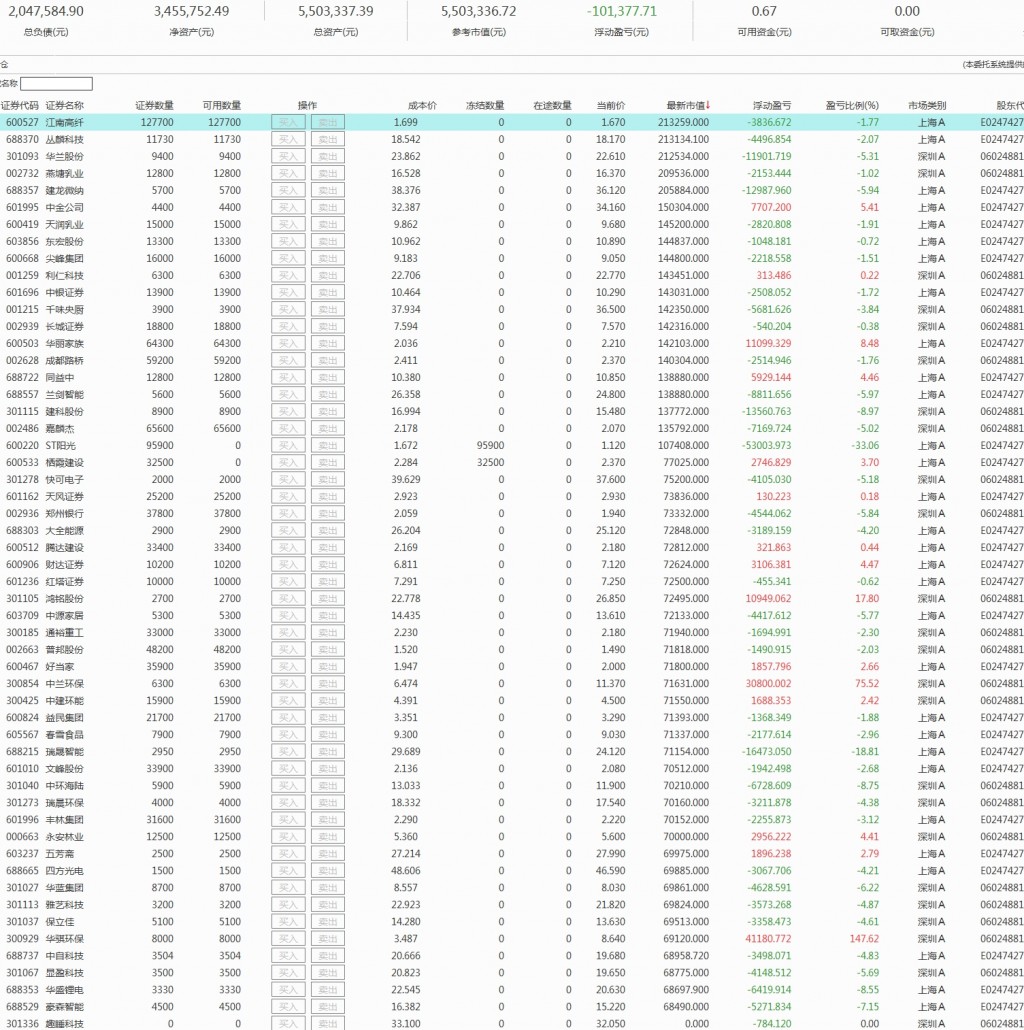1024x1030 pixels.
Task: Click available funds value 0.67
Action: 764,11
